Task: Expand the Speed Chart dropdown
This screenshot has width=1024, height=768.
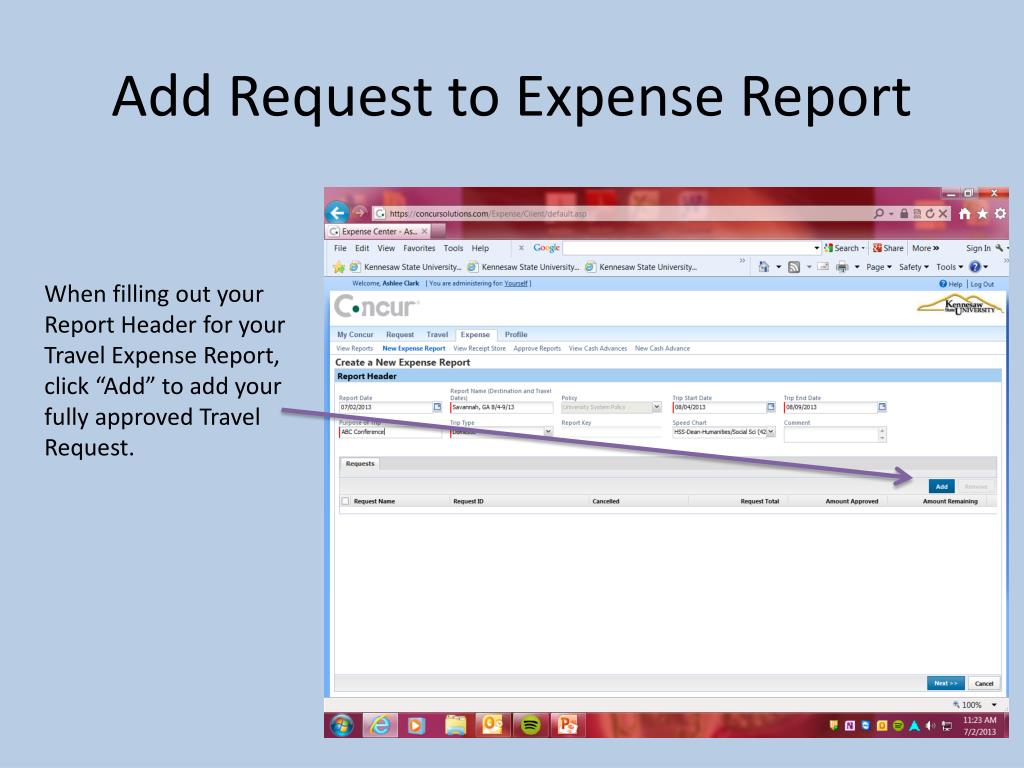Action: [771, 432]
